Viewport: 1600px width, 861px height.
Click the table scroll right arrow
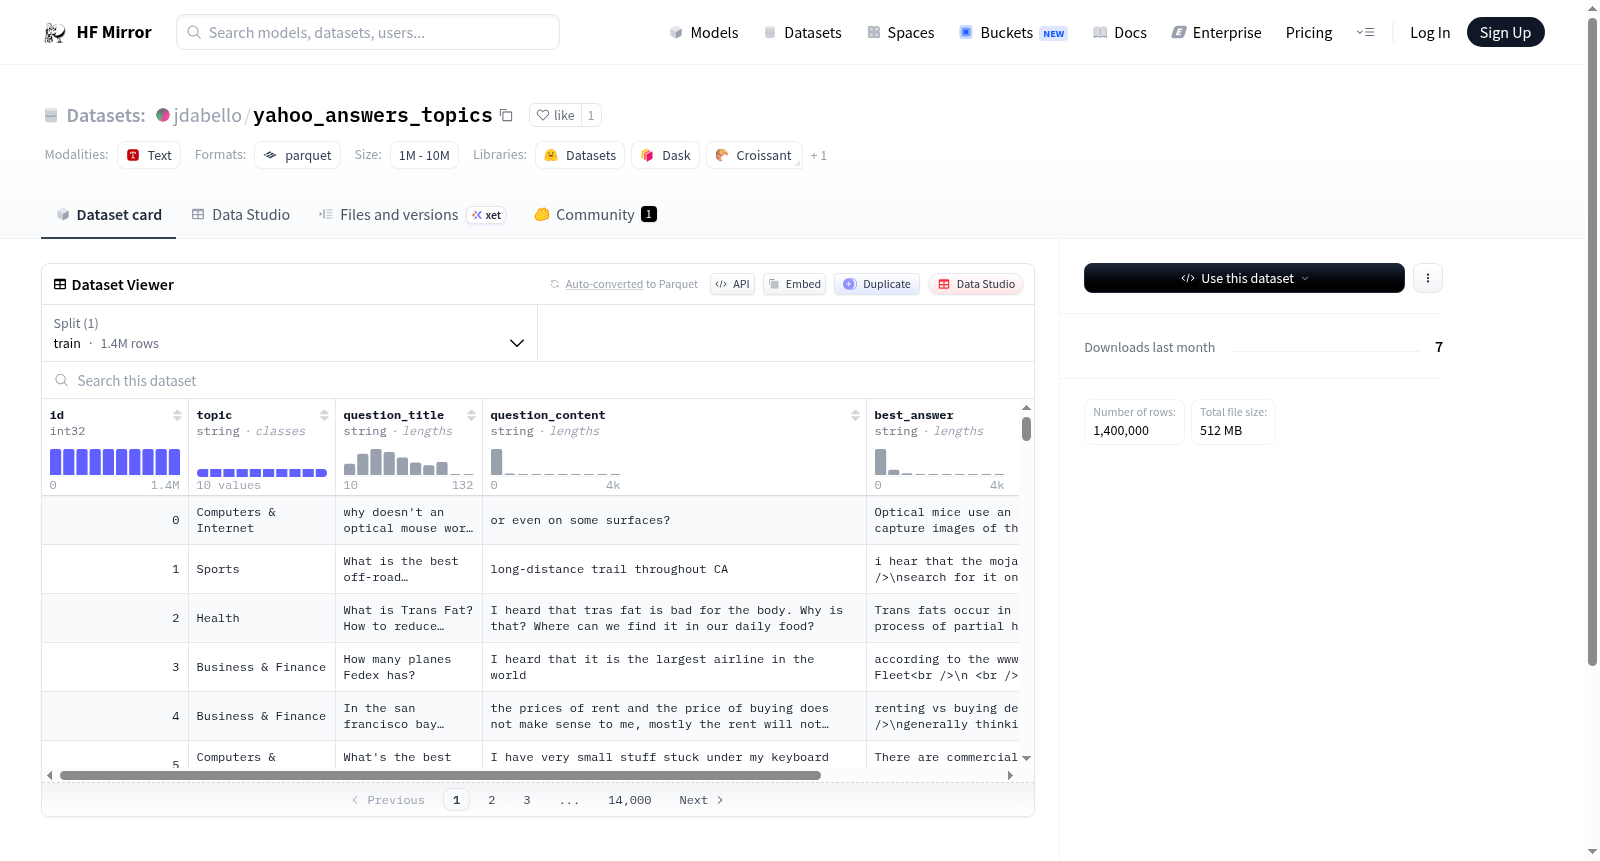pyautogui.click(x=1010, y=775)
